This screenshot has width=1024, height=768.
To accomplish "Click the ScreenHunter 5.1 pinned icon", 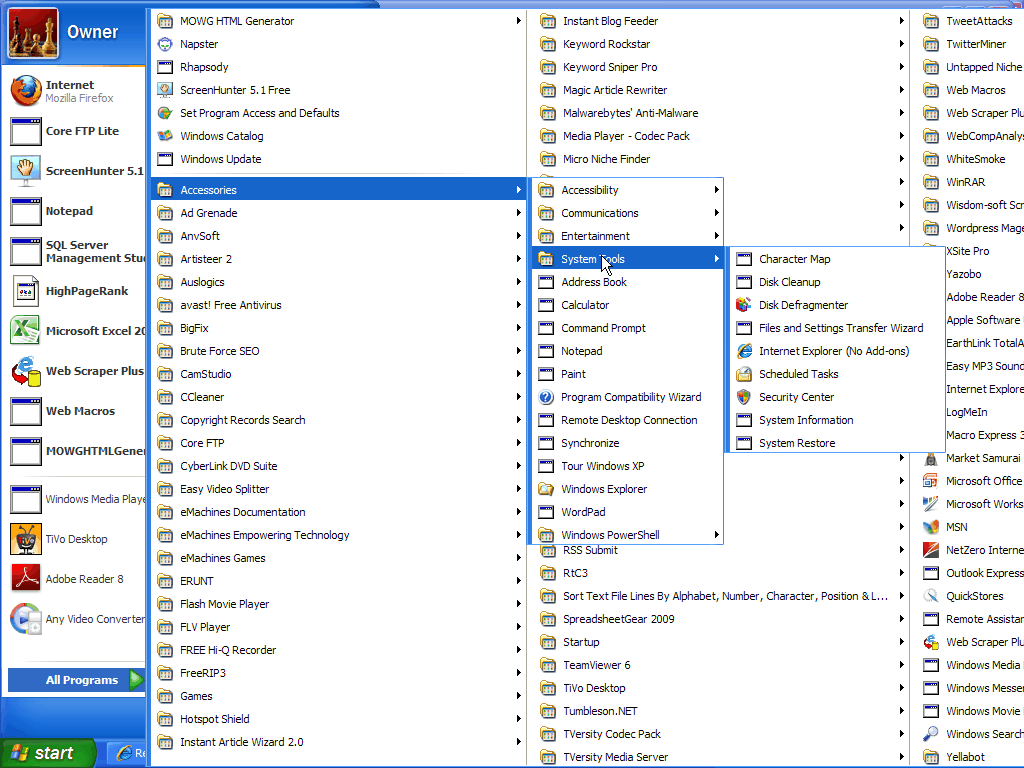I will click(26, 171).
